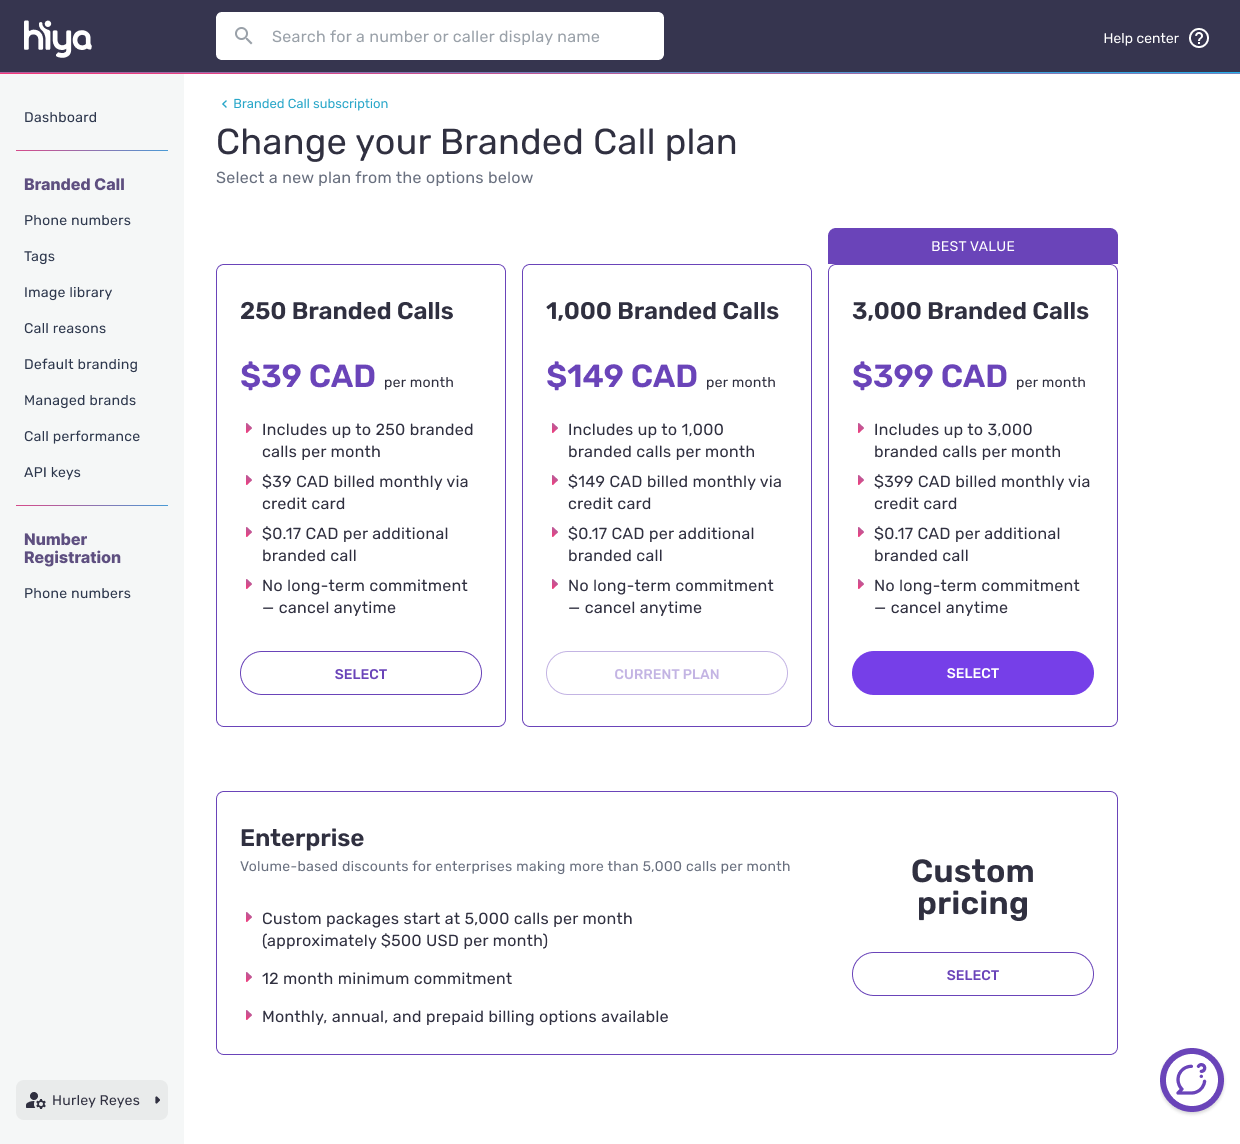1240x1144 pixels.
Task: Open the chat support bubble icon
Action: pos(1191,1080)
